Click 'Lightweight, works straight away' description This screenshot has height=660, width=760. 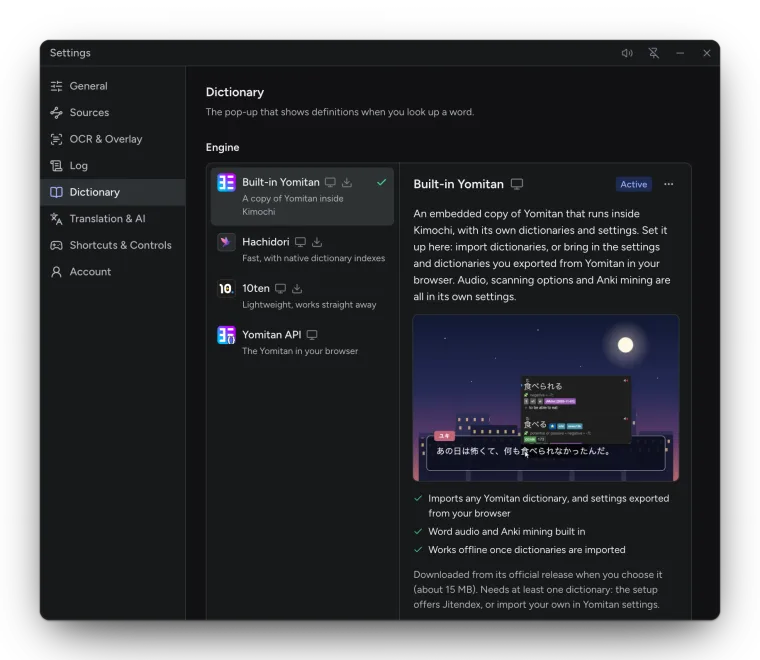[309, 305]
